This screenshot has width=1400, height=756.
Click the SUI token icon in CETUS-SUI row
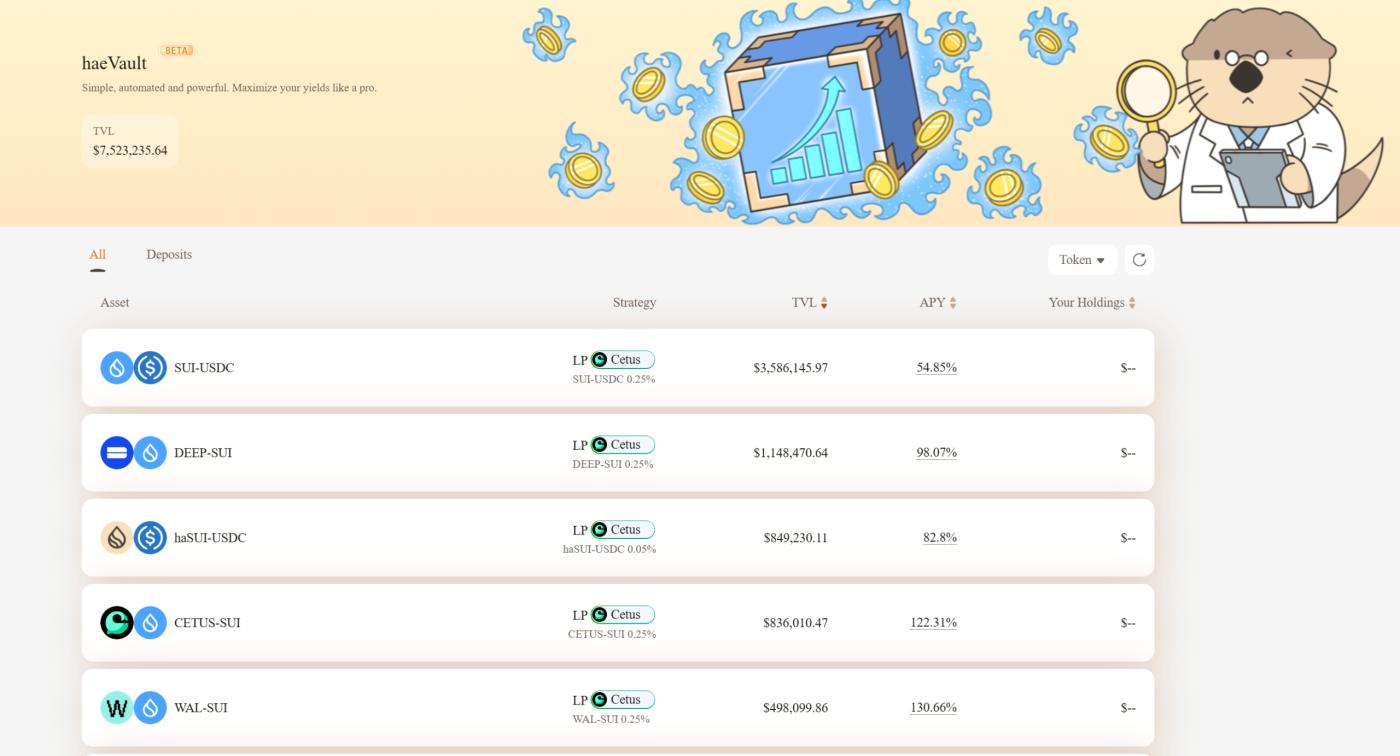point(150,623)
